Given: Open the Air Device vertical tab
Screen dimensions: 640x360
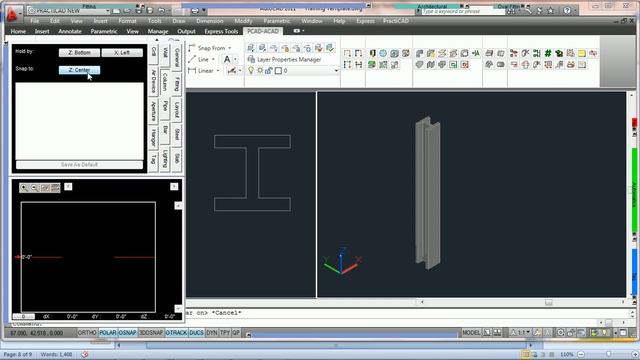Looking at the screenshot, I should point(153,81).
